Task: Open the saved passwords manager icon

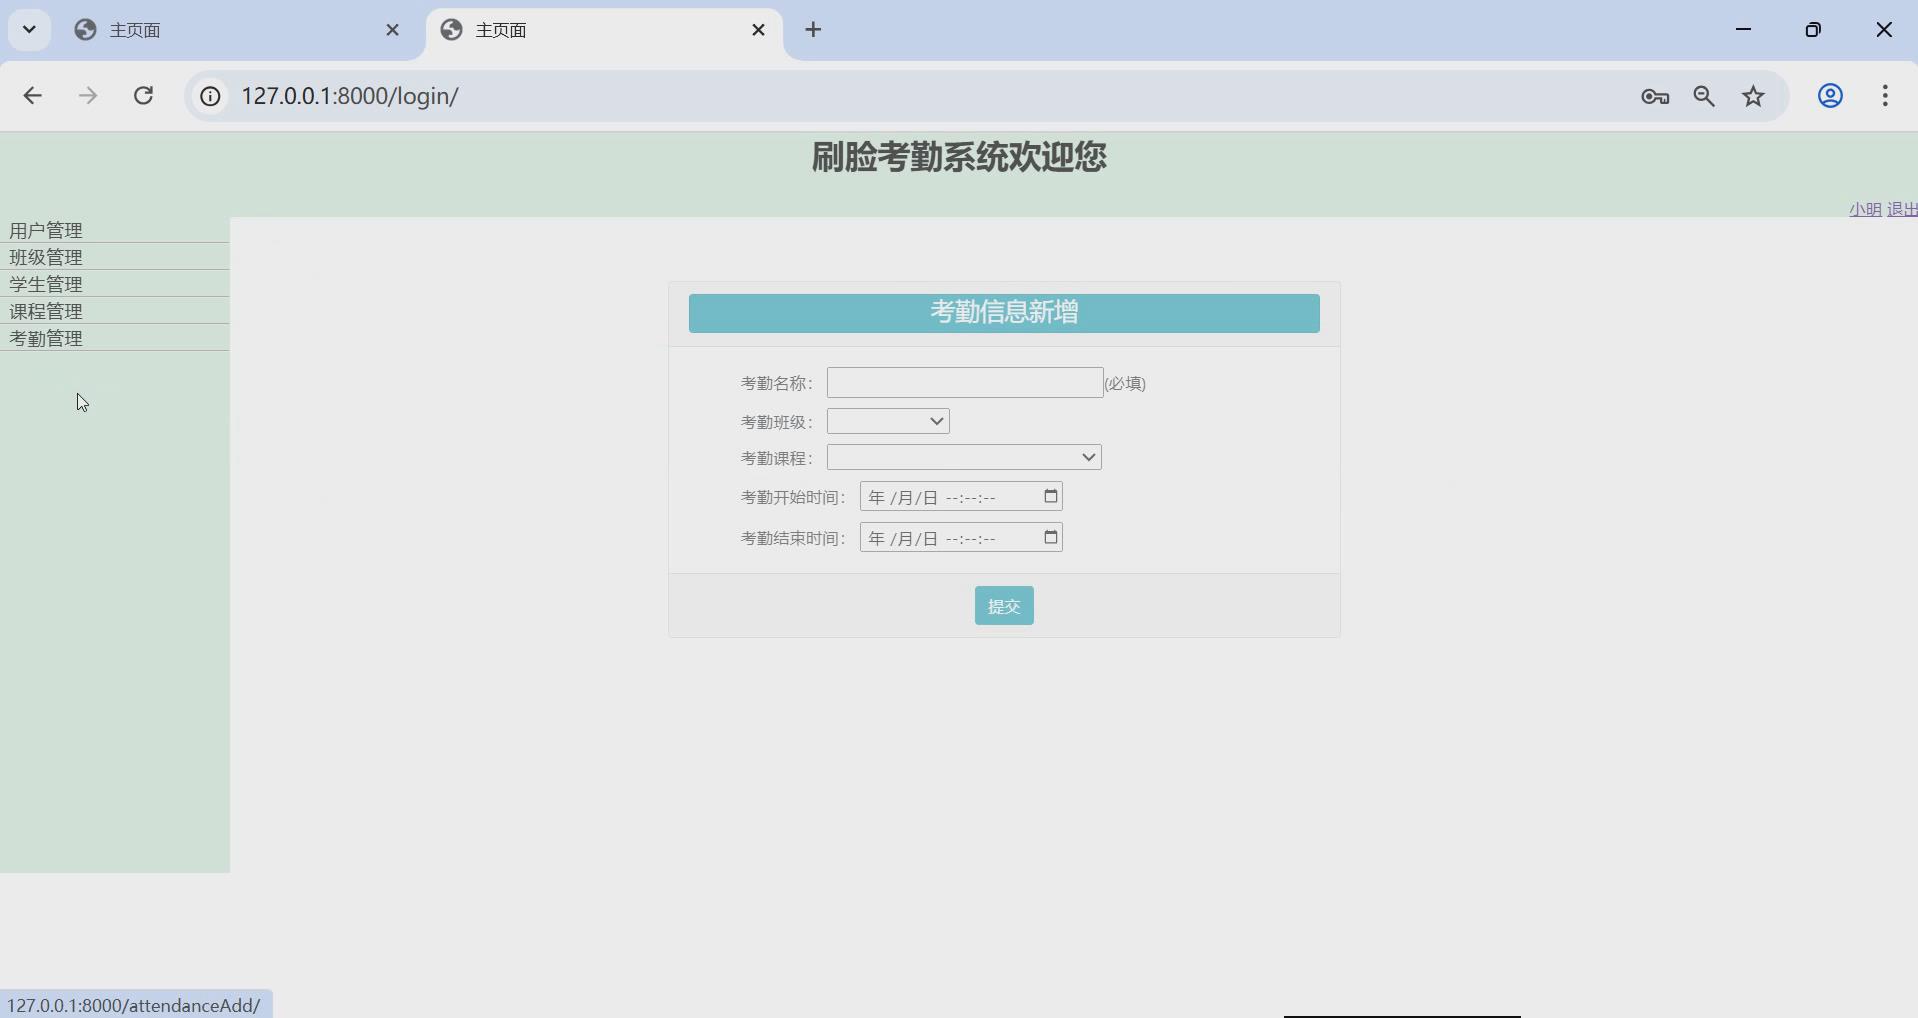Action: pyautogui.click(x=1655, y=96)
